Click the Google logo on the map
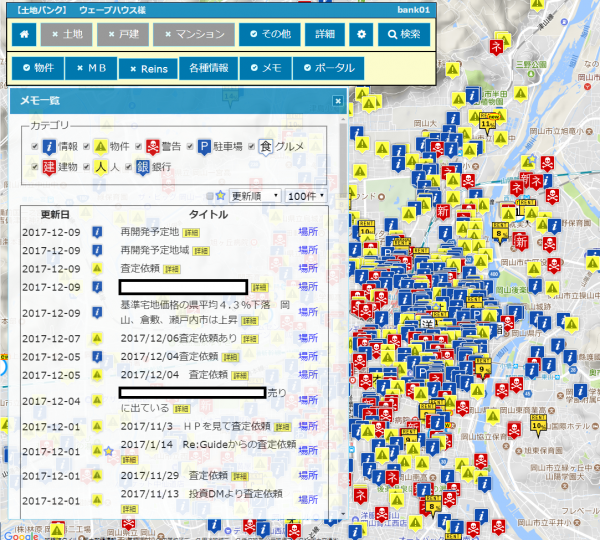 coord(20,535)
